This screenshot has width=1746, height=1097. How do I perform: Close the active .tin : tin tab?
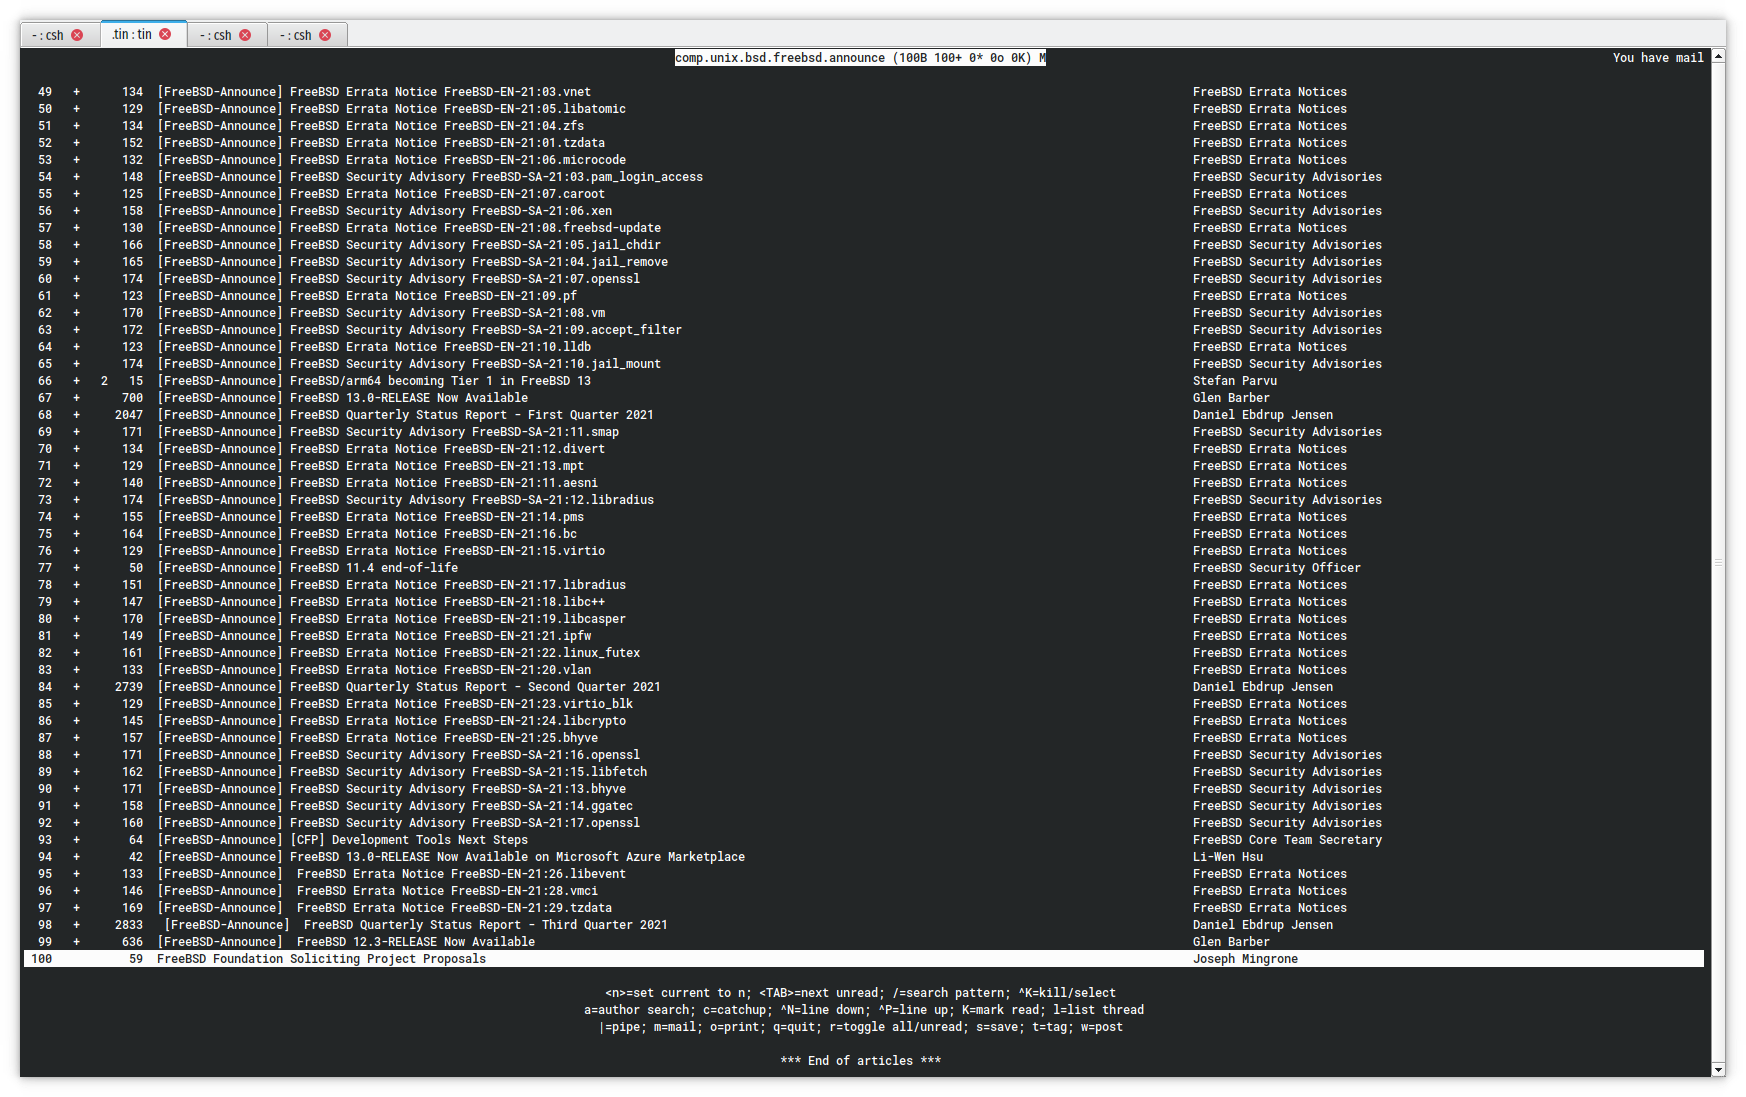tap(165, 34)
